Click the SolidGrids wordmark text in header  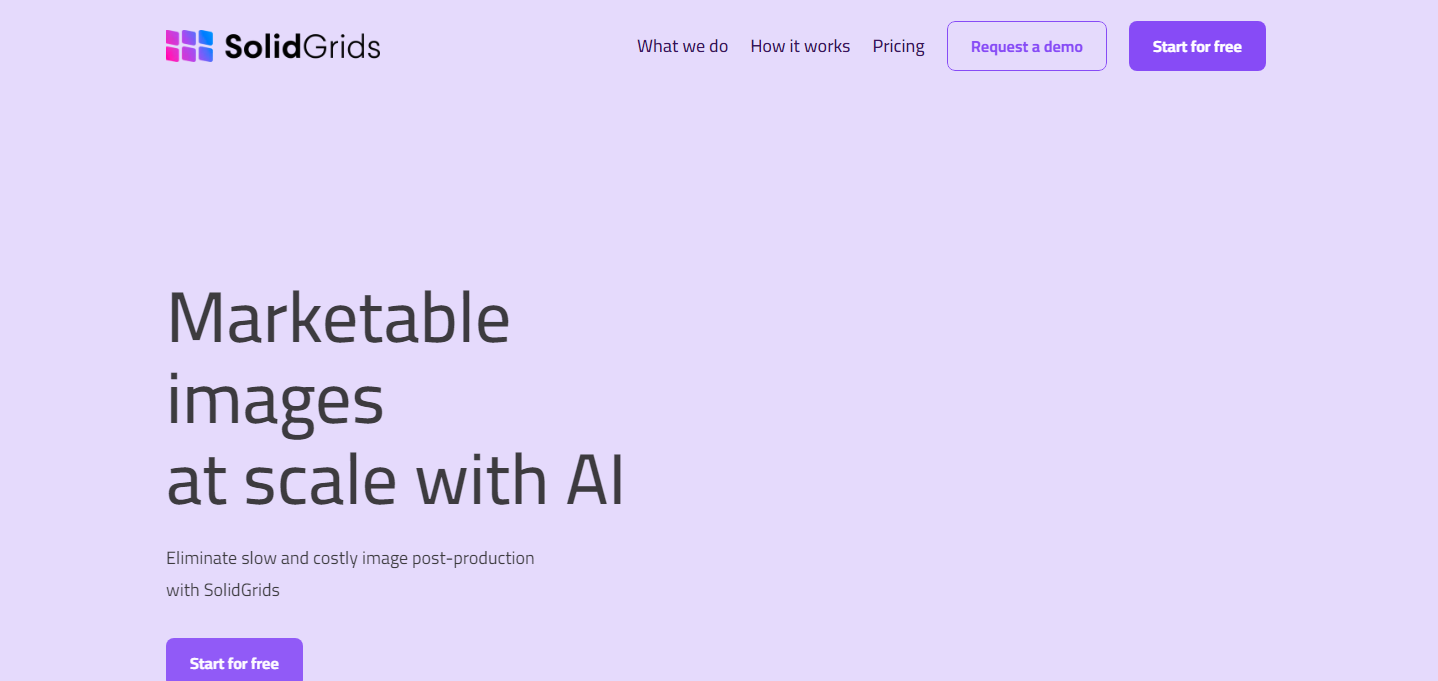302,46
